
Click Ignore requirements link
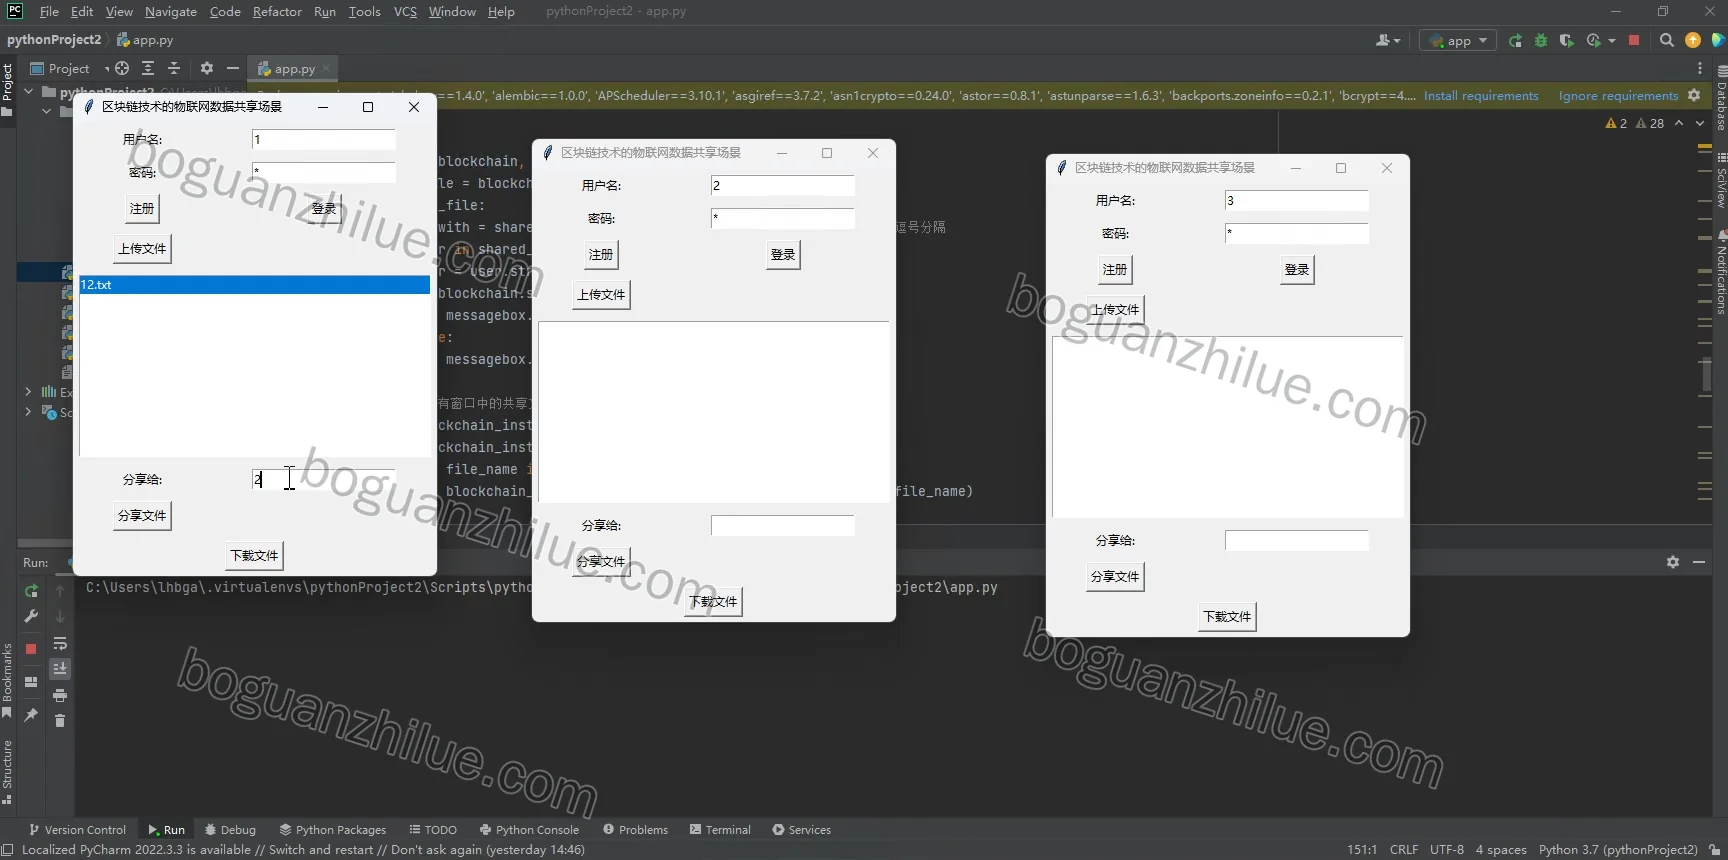(1618, 96)
